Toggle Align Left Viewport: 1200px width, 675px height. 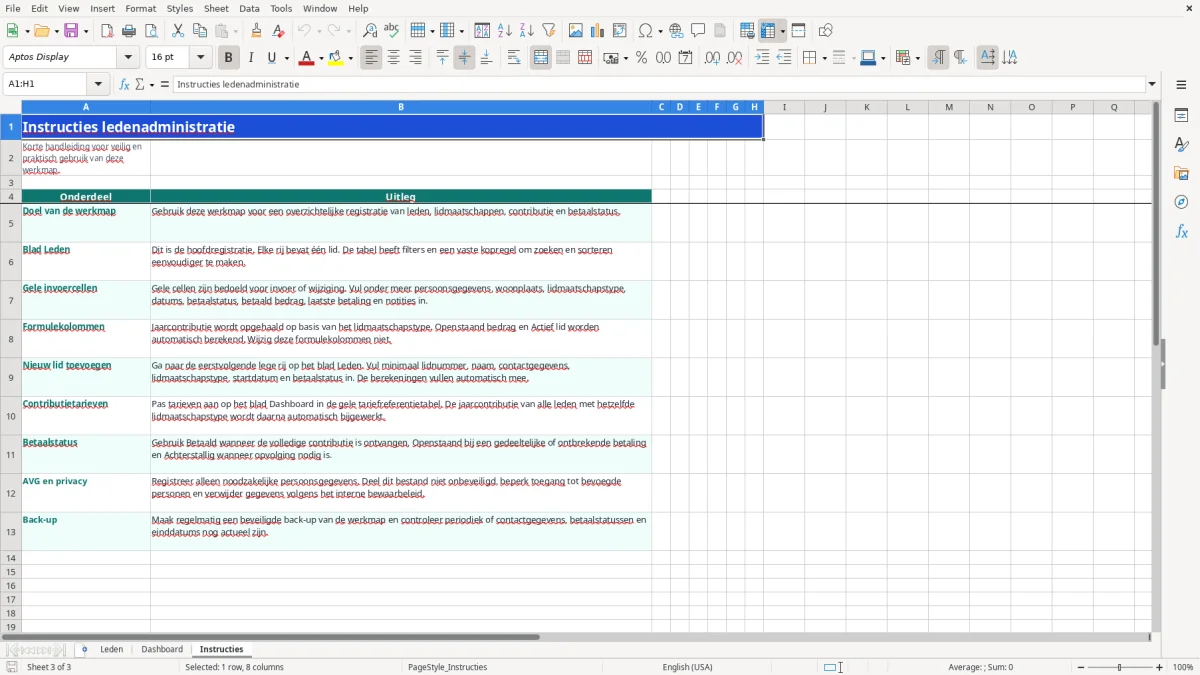[372, 58]
